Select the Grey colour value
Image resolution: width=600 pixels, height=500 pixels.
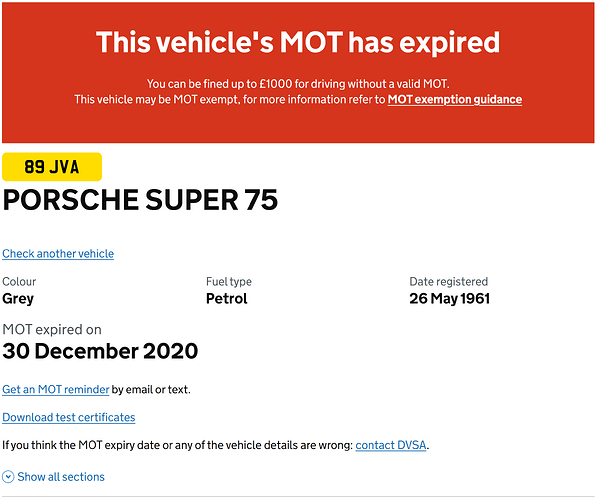(x=18, y=298)
